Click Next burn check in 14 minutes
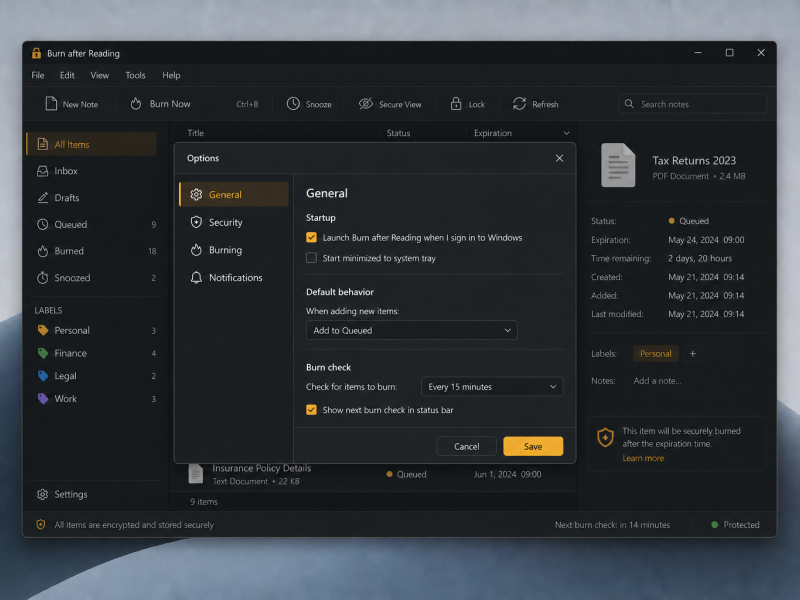Screen dimensions: 800x600 (x=612, y=524)
